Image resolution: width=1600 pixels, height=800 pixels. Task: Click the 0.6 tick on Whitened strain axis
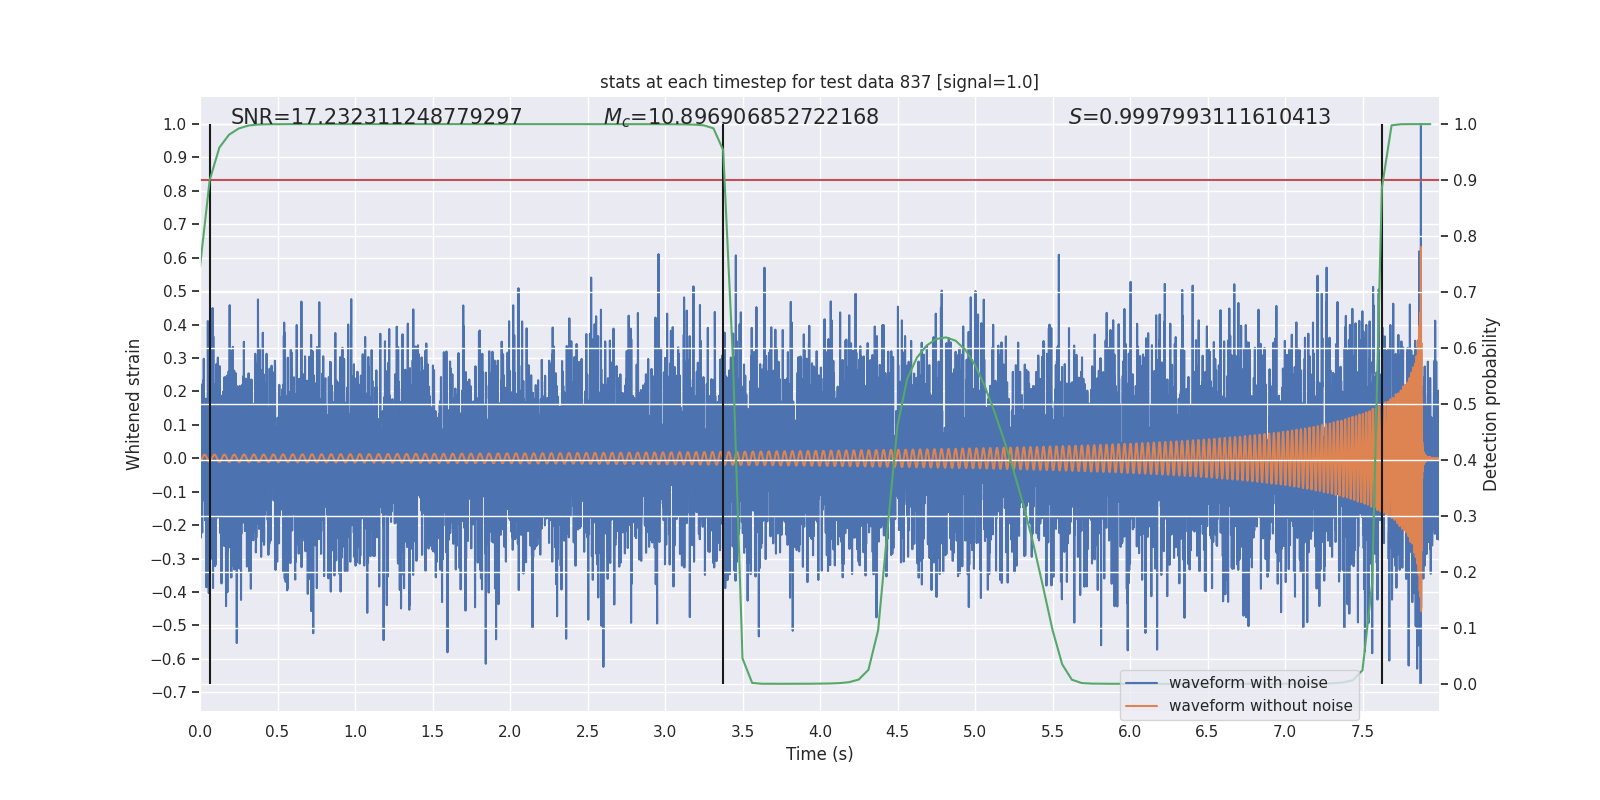tap(175, 258)
